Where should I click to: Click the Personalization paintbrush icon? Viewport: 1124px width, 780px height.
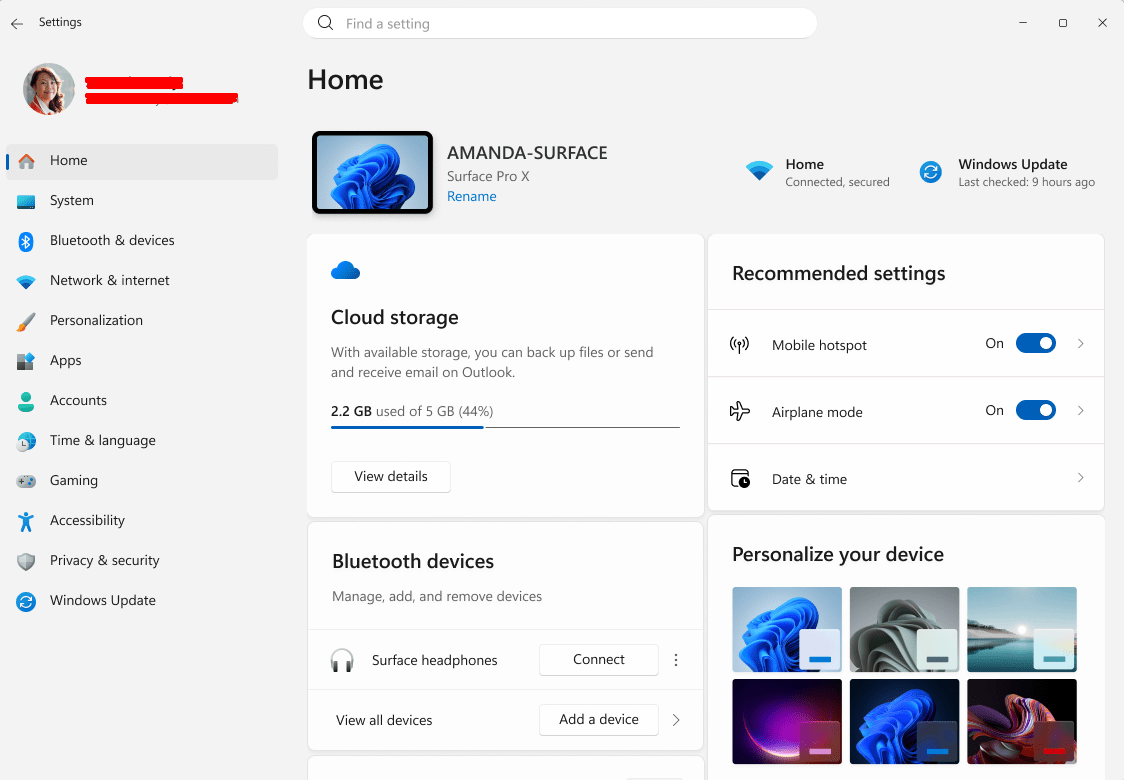click(x=27, y=321)
